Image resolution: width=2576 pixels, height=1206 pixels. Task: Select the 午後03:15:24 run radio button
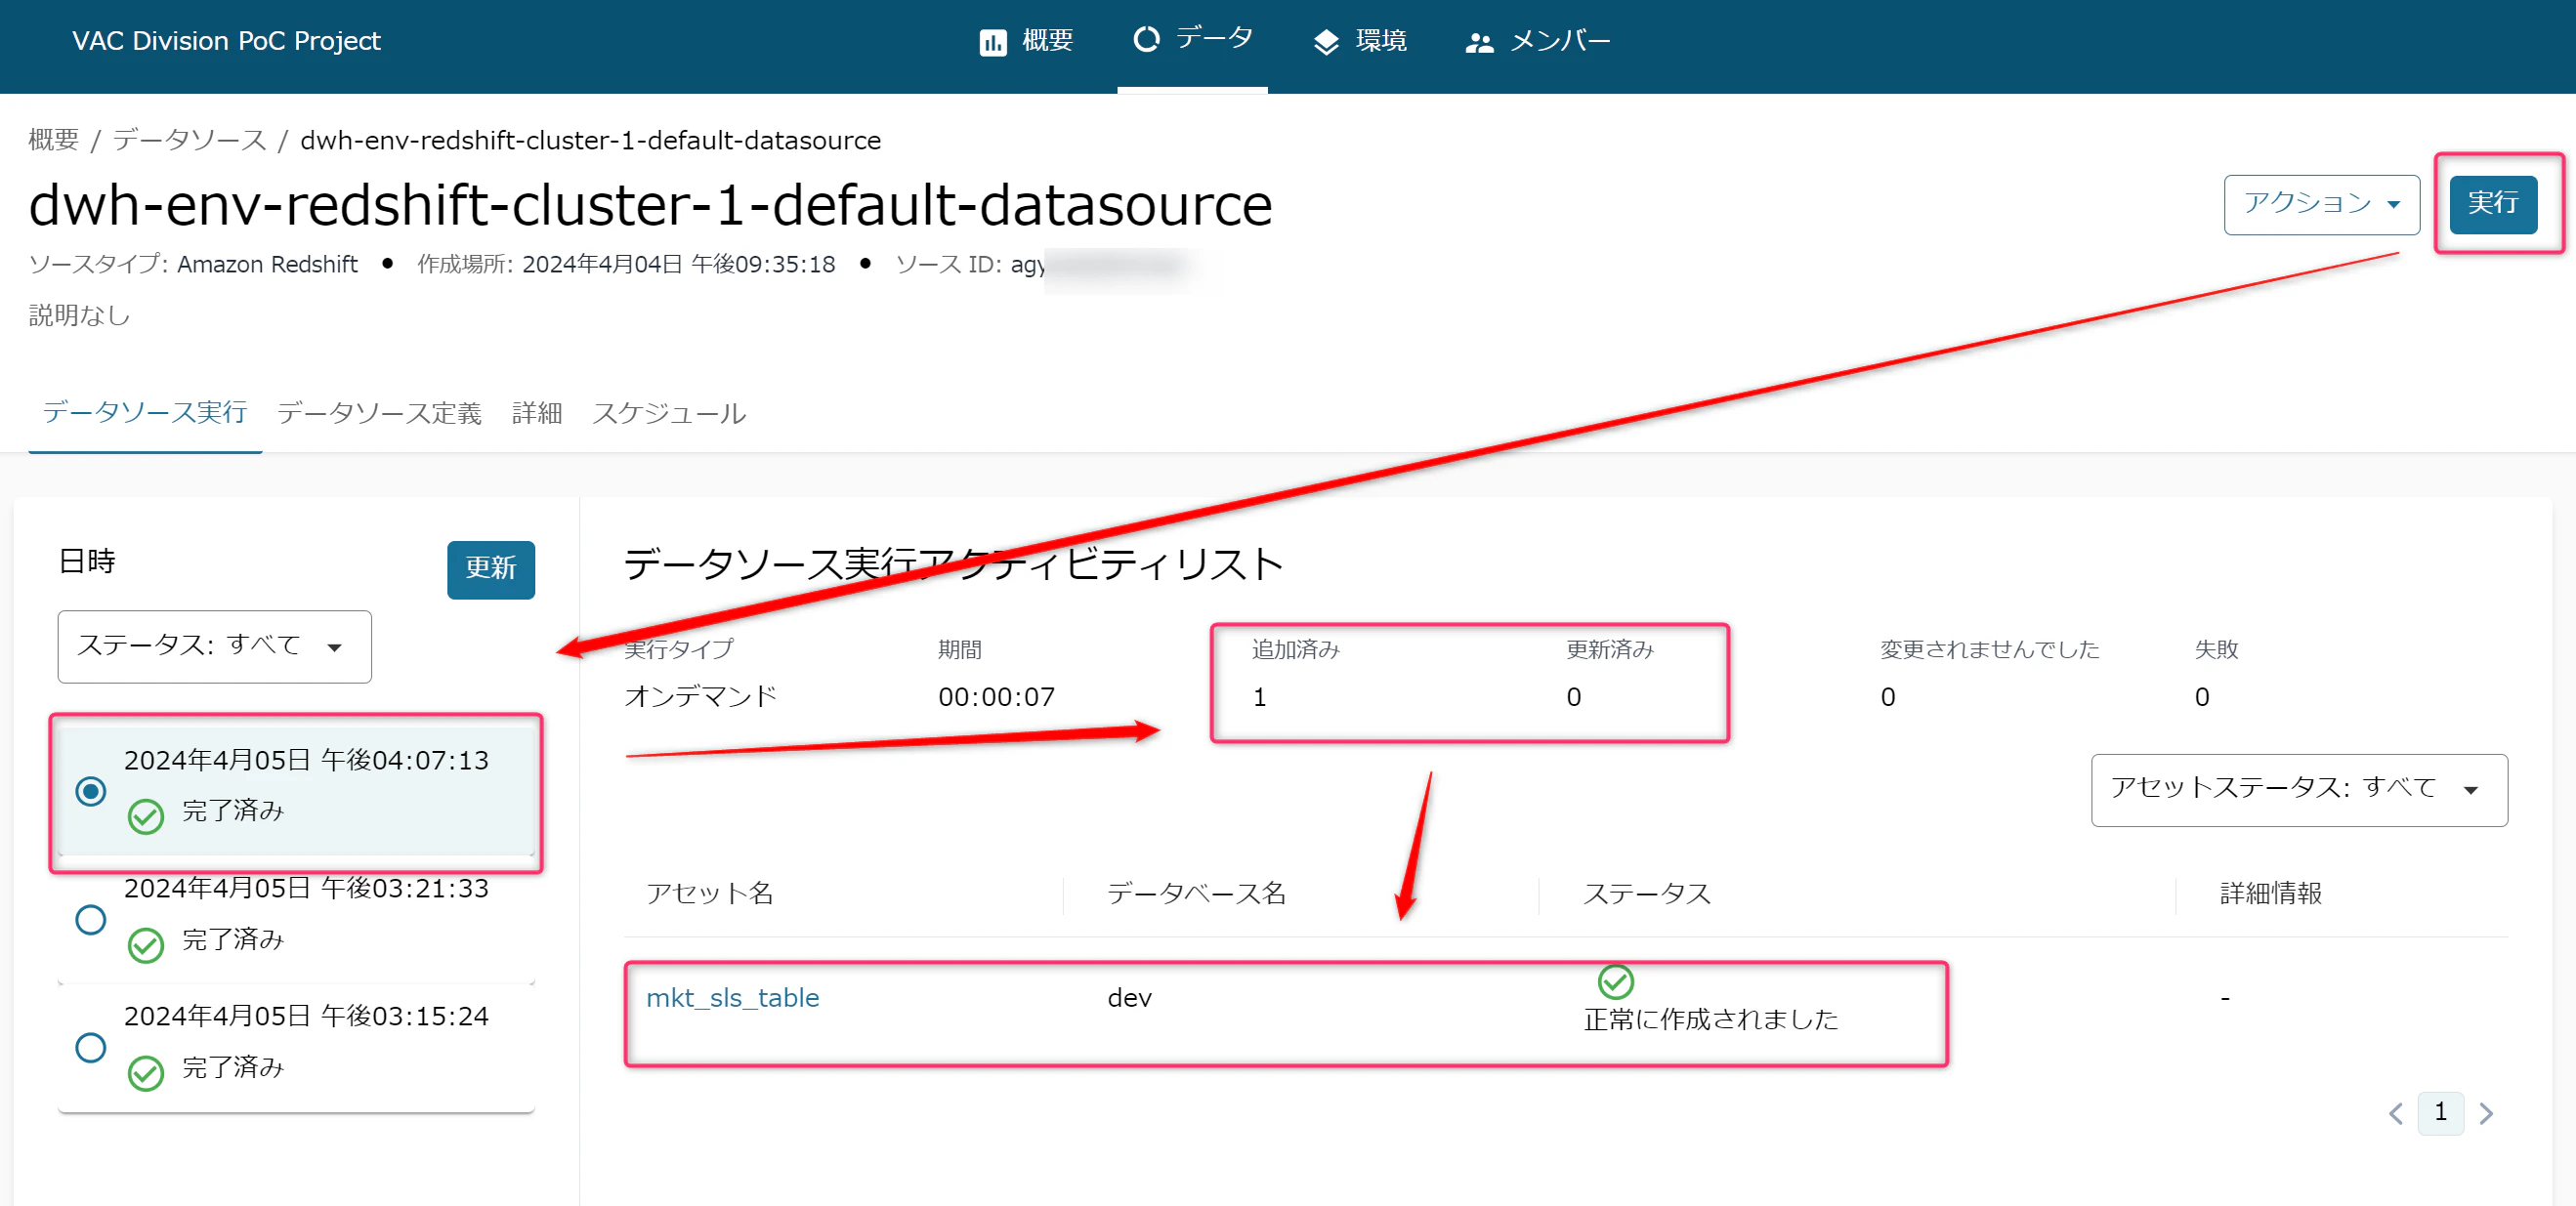[x=91, y=1047]
